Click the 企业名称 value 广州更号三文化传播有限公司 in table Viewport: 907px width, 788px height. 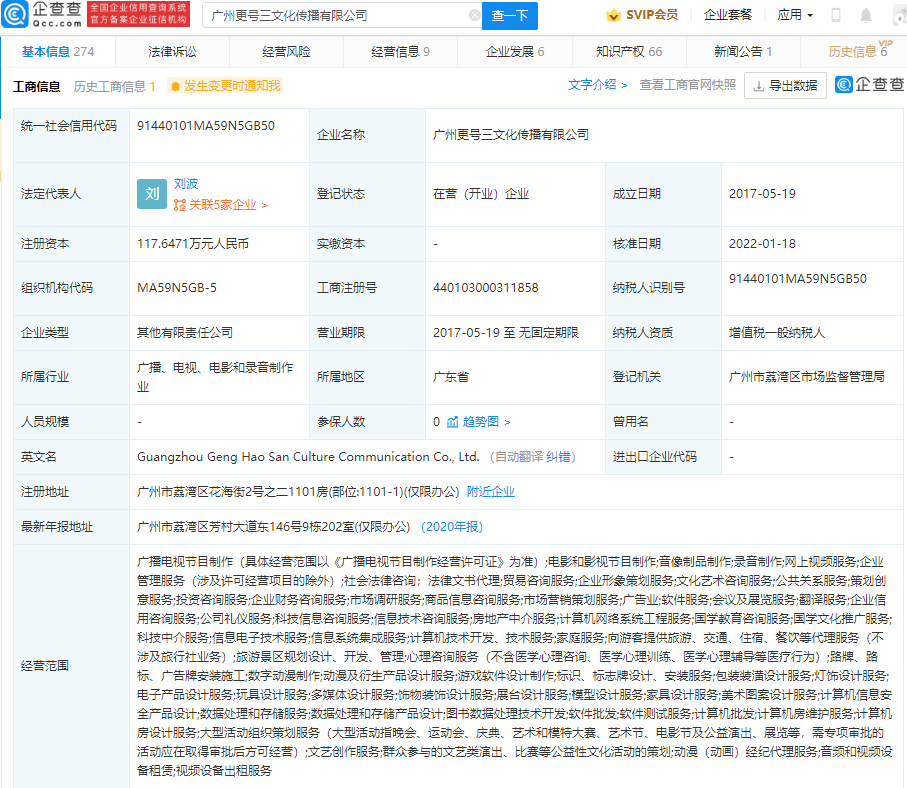tap(510, 135)
